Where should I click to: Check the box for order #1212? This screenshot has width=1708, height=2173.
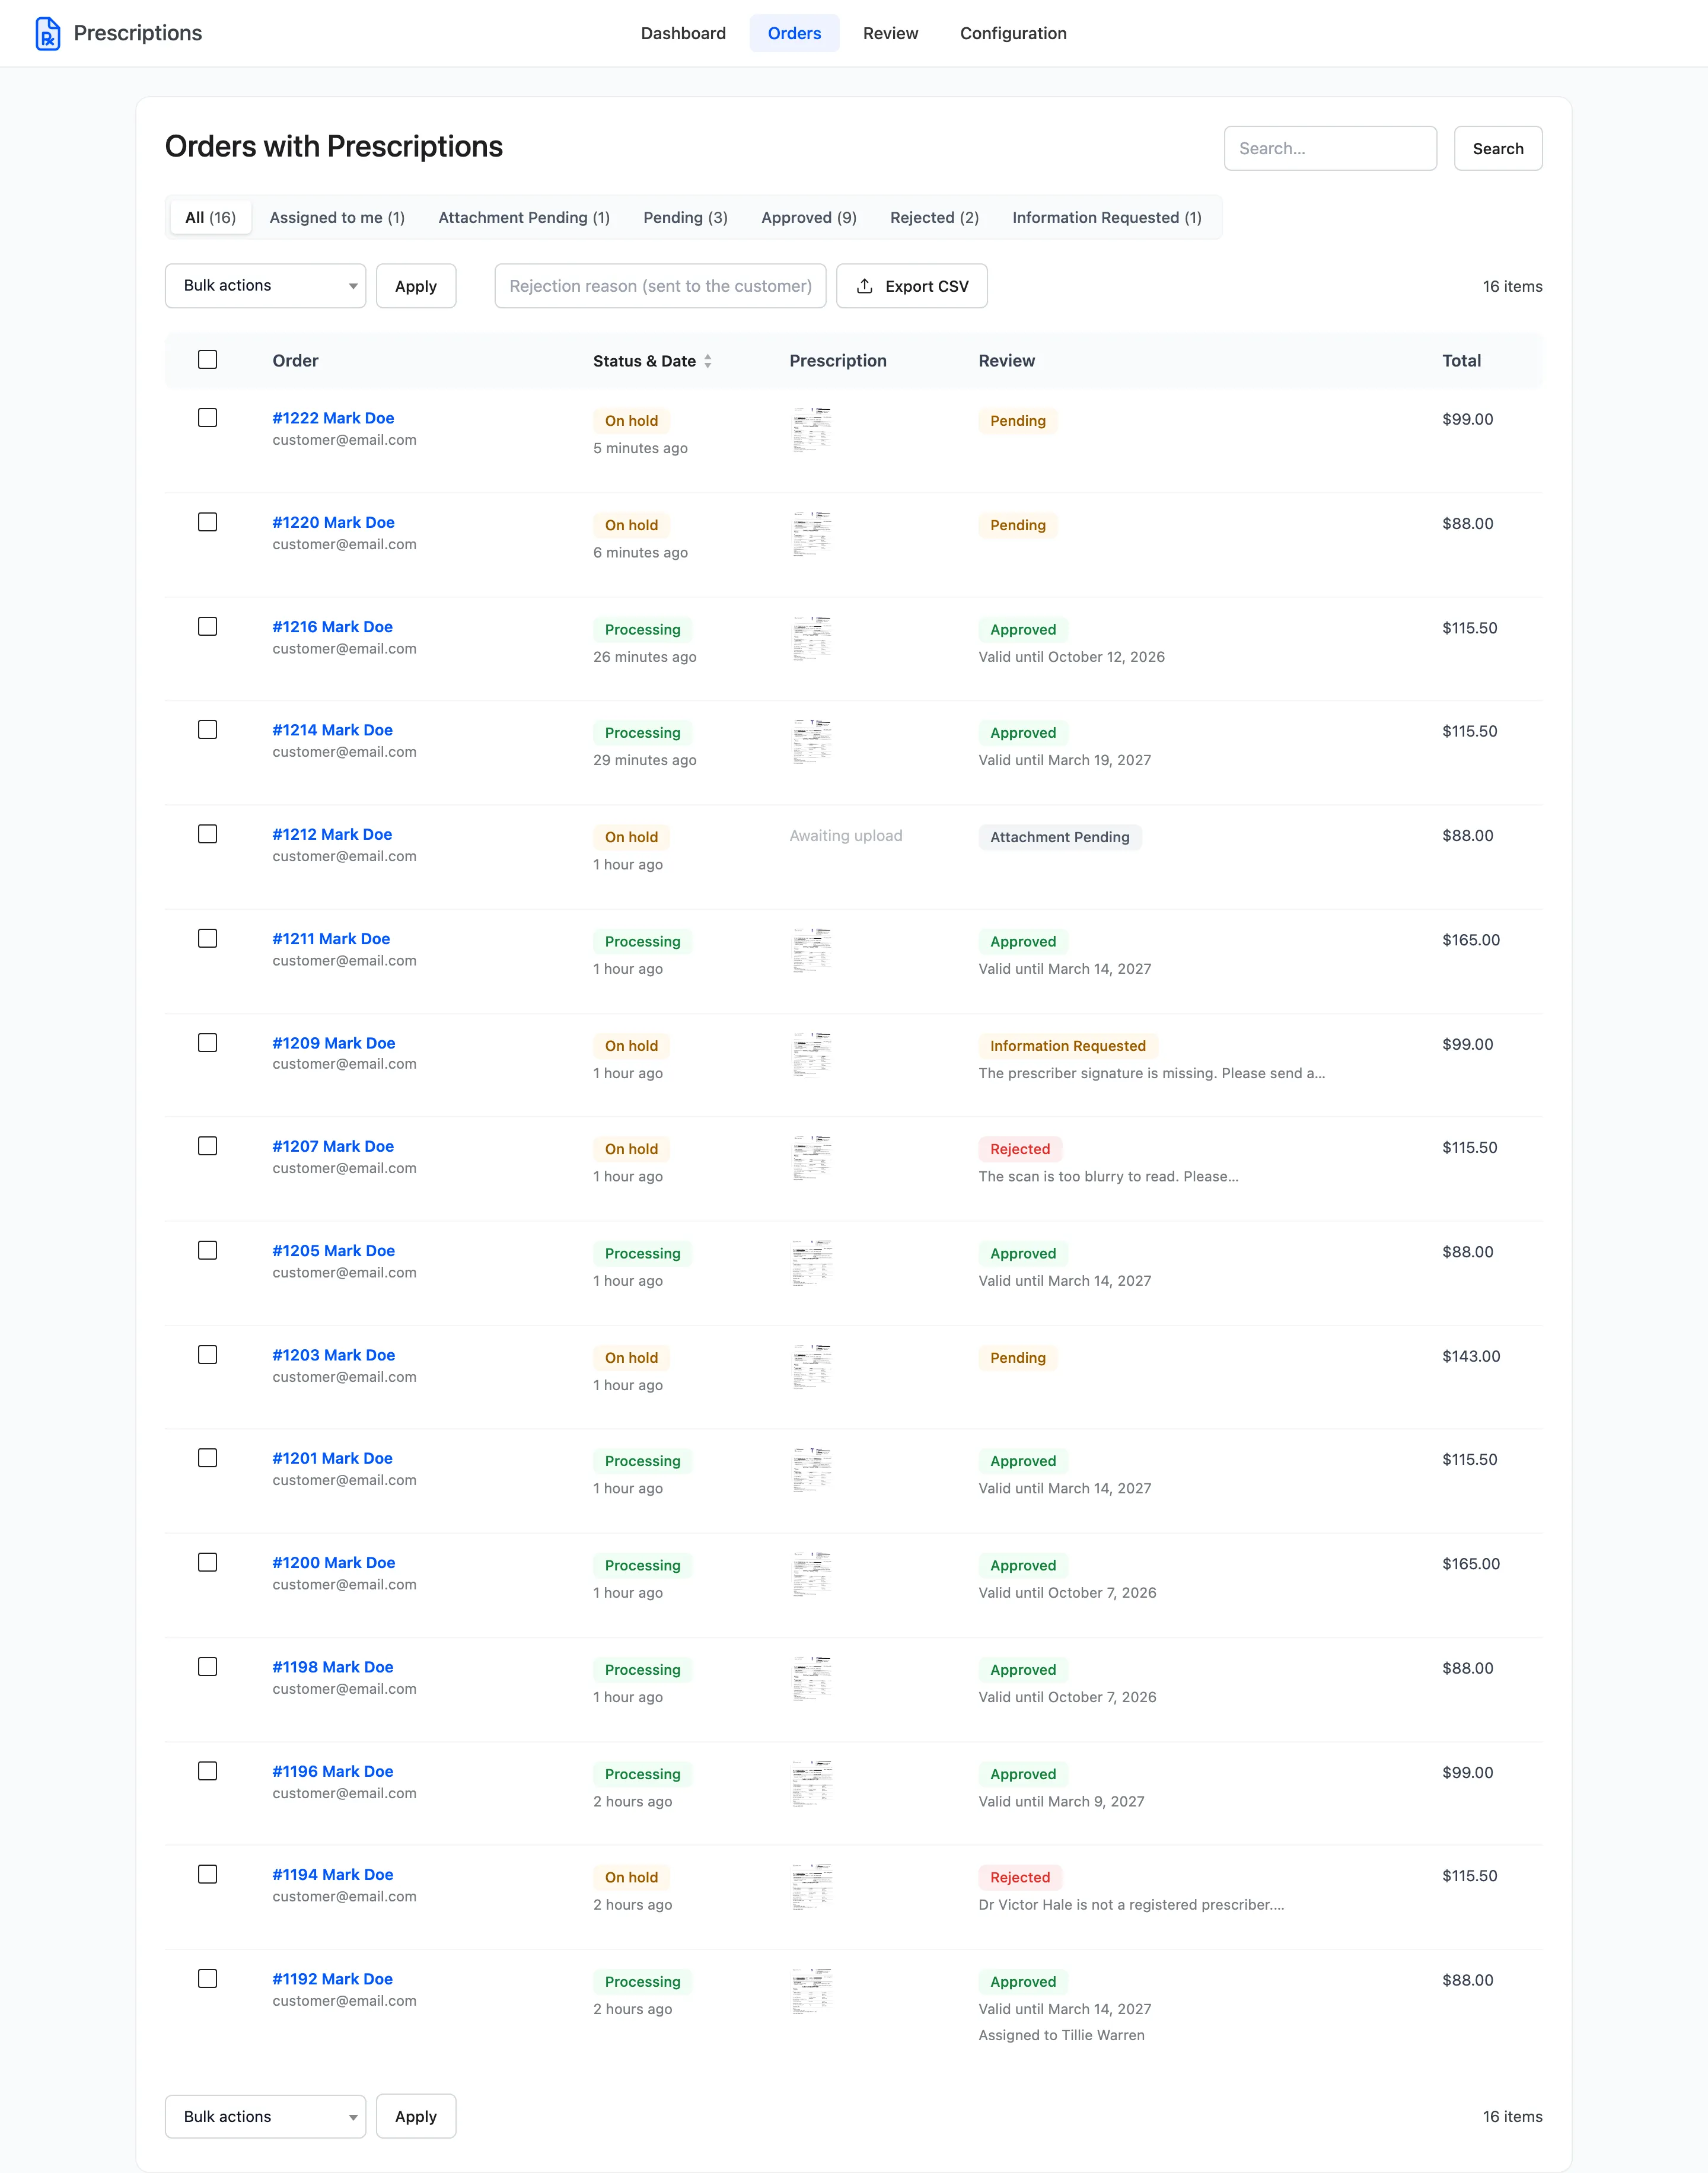point(207,834)
